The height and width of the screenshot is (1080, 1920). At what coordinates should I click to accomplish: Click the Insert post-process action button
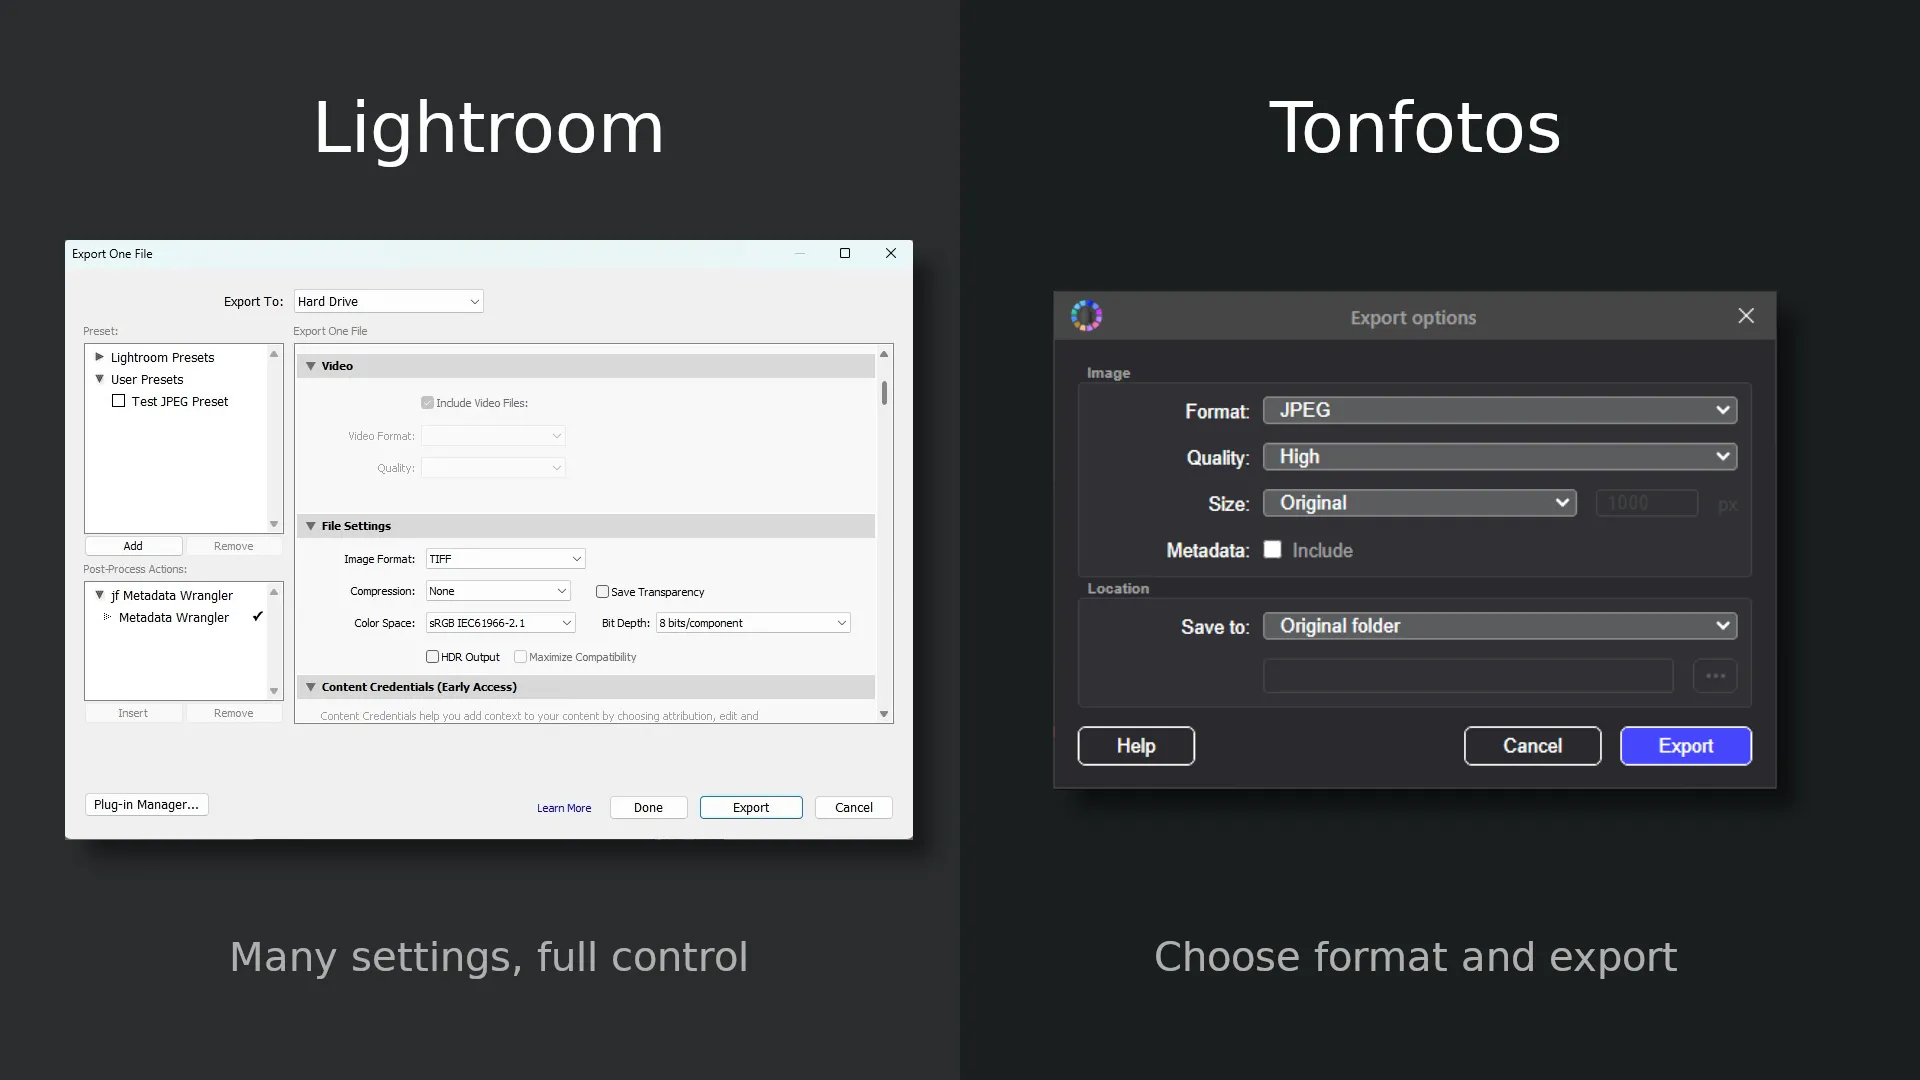click(133, 713)
